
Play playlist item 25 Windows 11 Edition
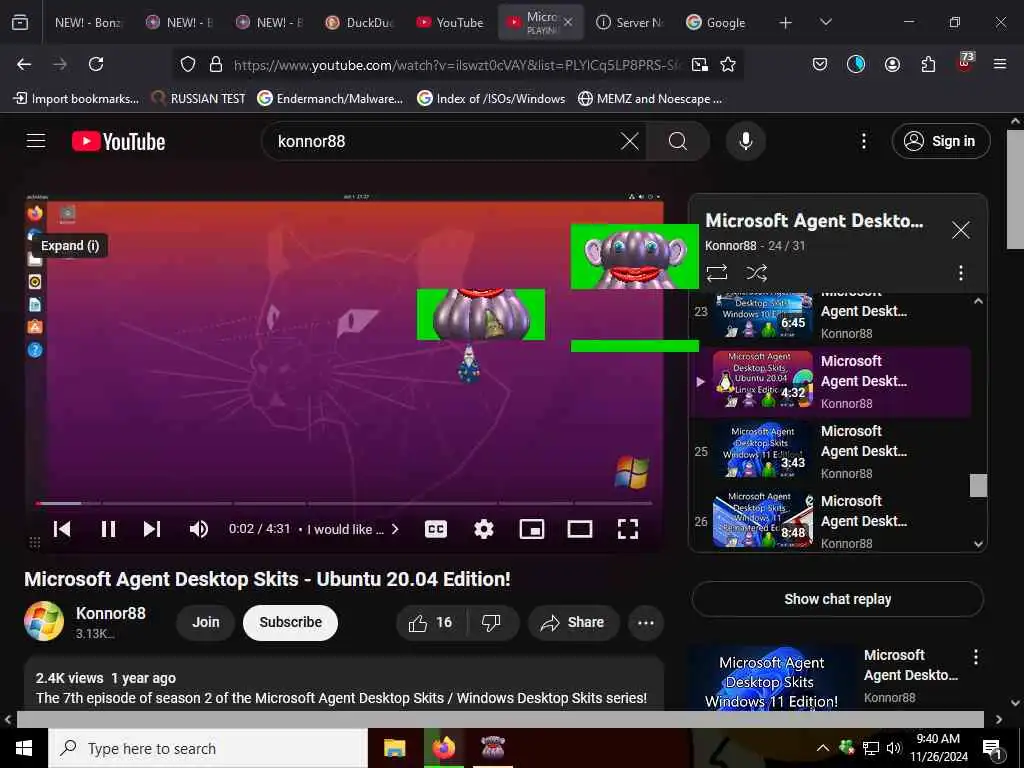tap(831, 451)
